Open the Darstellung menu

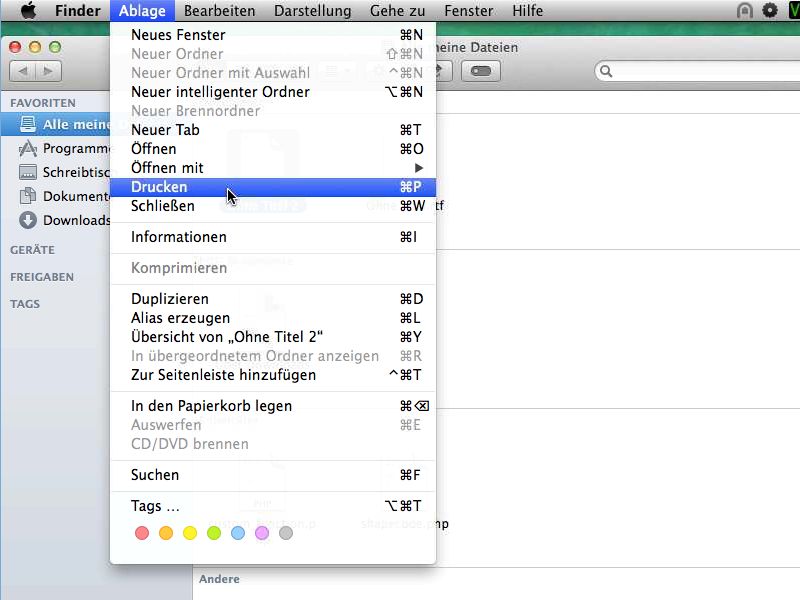point(312,11)
